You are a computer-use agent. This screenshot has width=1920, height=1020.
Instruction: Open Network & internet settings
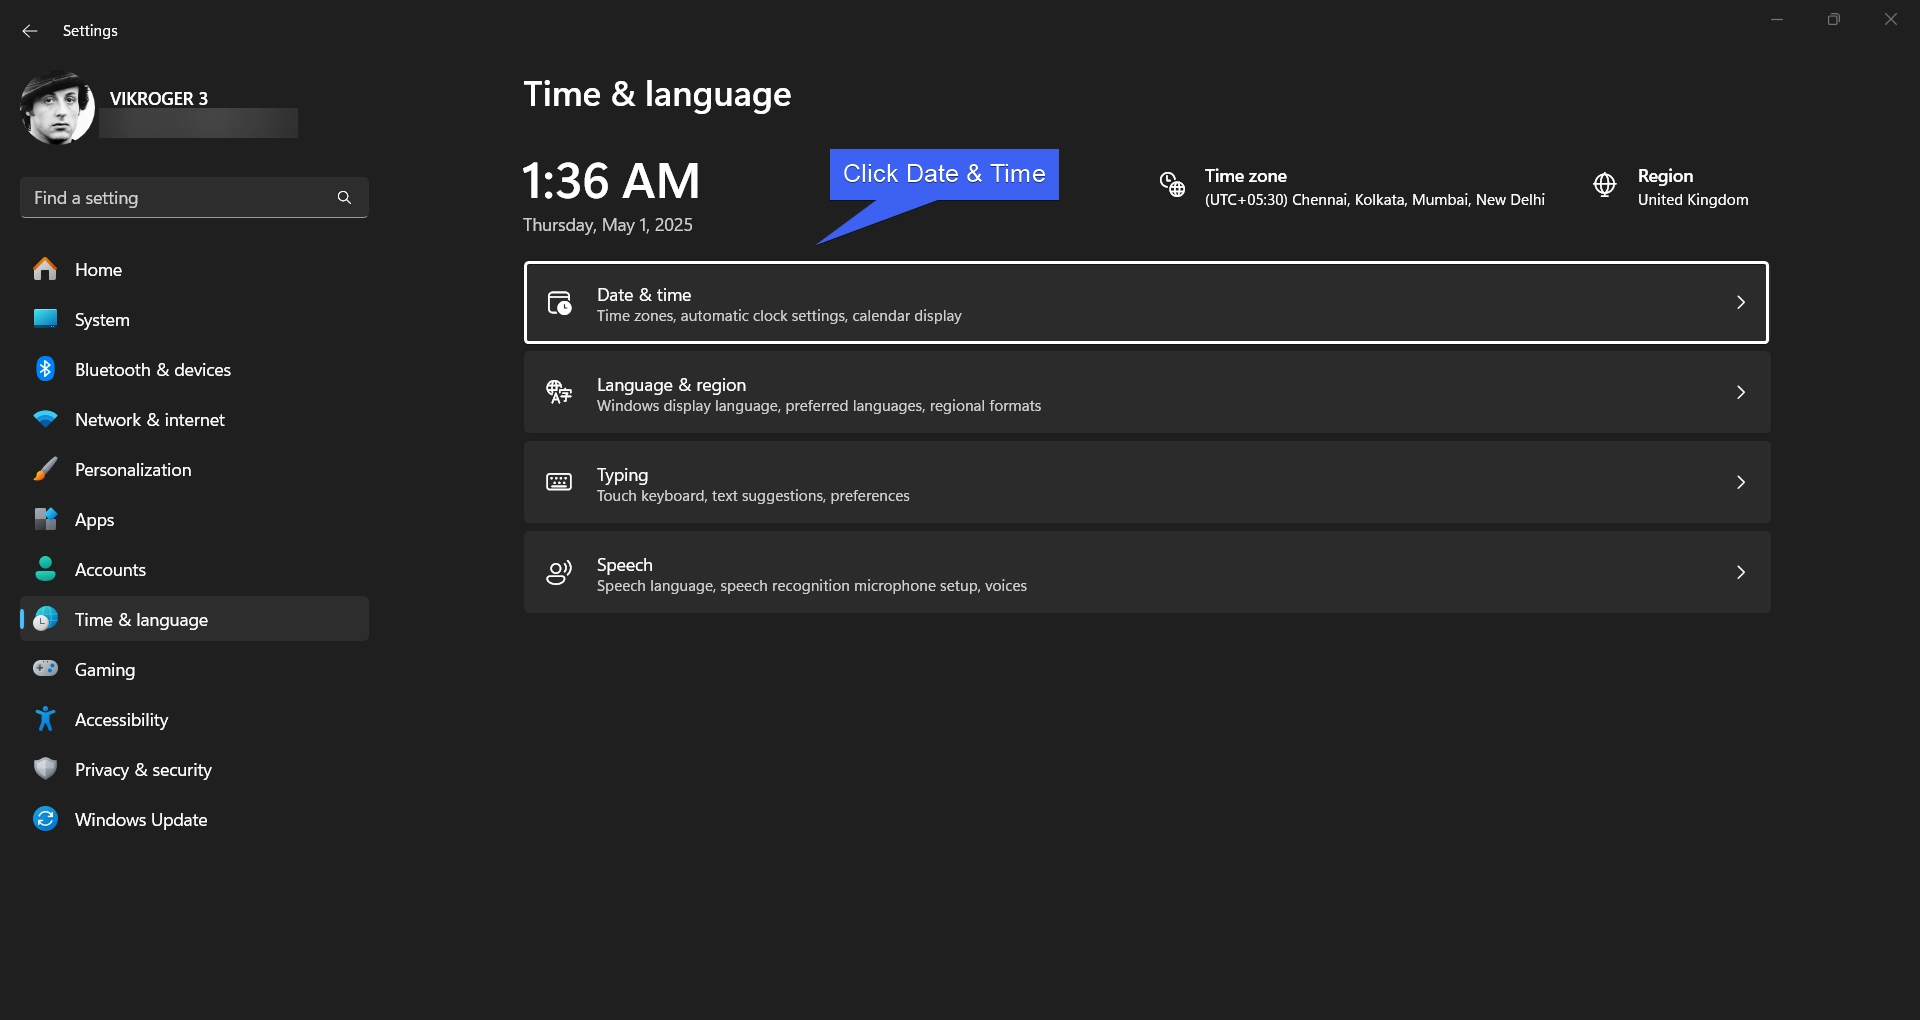click(150, 419)
